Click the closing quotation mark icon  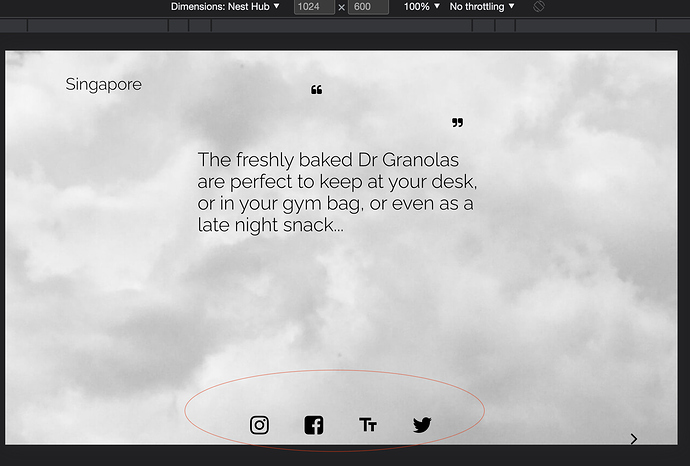pos(457,123)
